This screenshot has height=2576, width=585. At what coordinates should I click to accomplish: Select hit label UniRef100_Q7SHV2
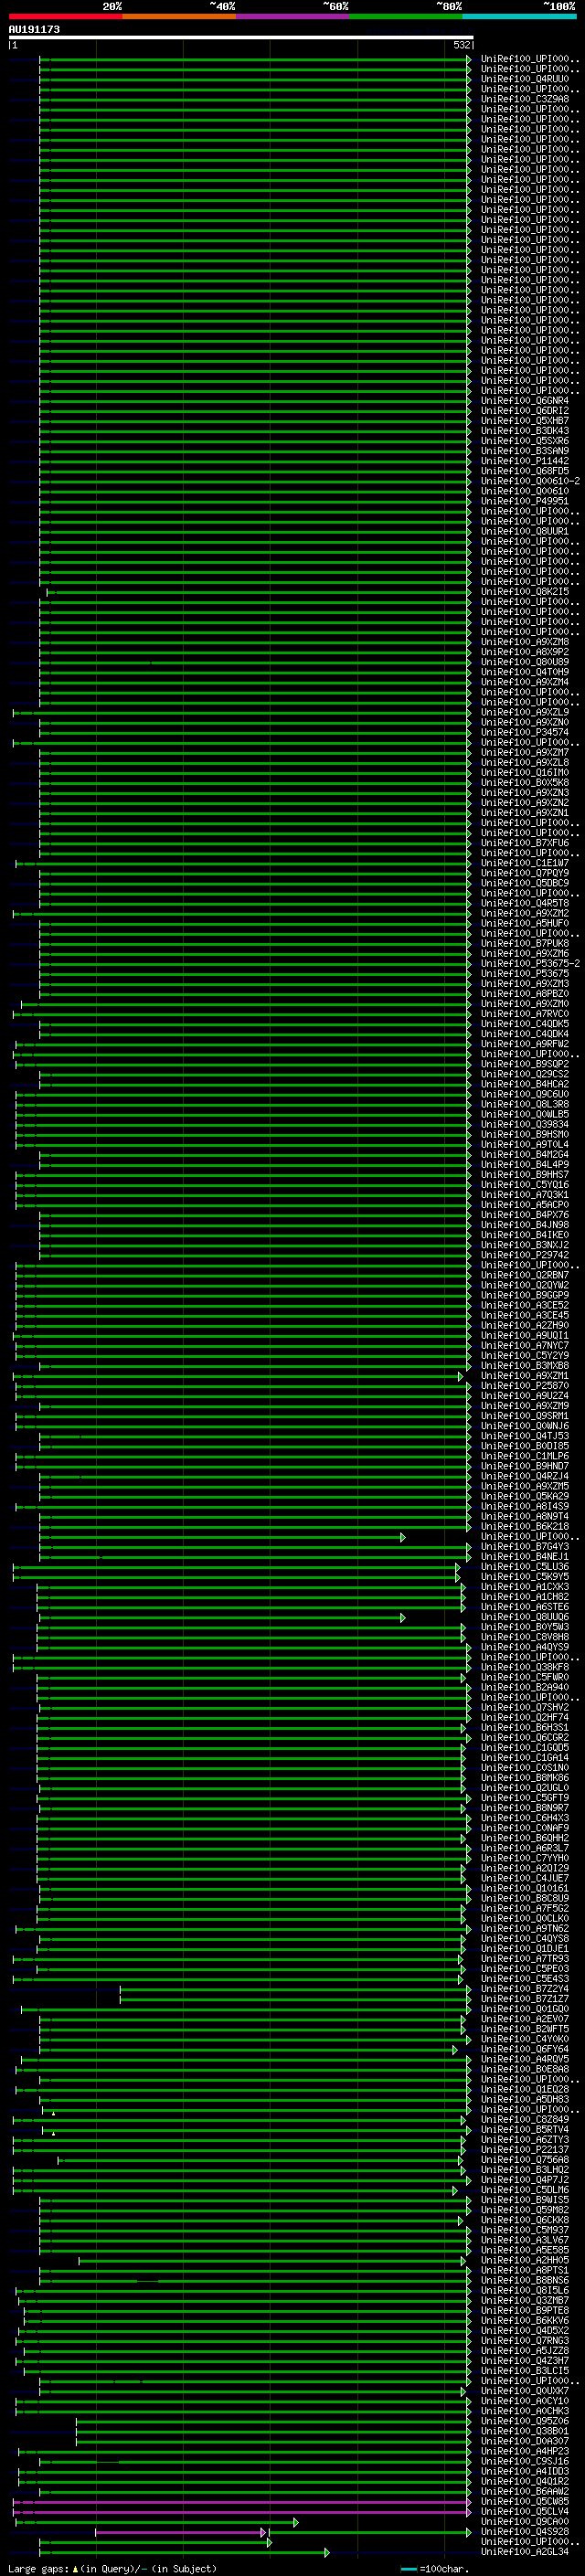[x=525, y=1708]
